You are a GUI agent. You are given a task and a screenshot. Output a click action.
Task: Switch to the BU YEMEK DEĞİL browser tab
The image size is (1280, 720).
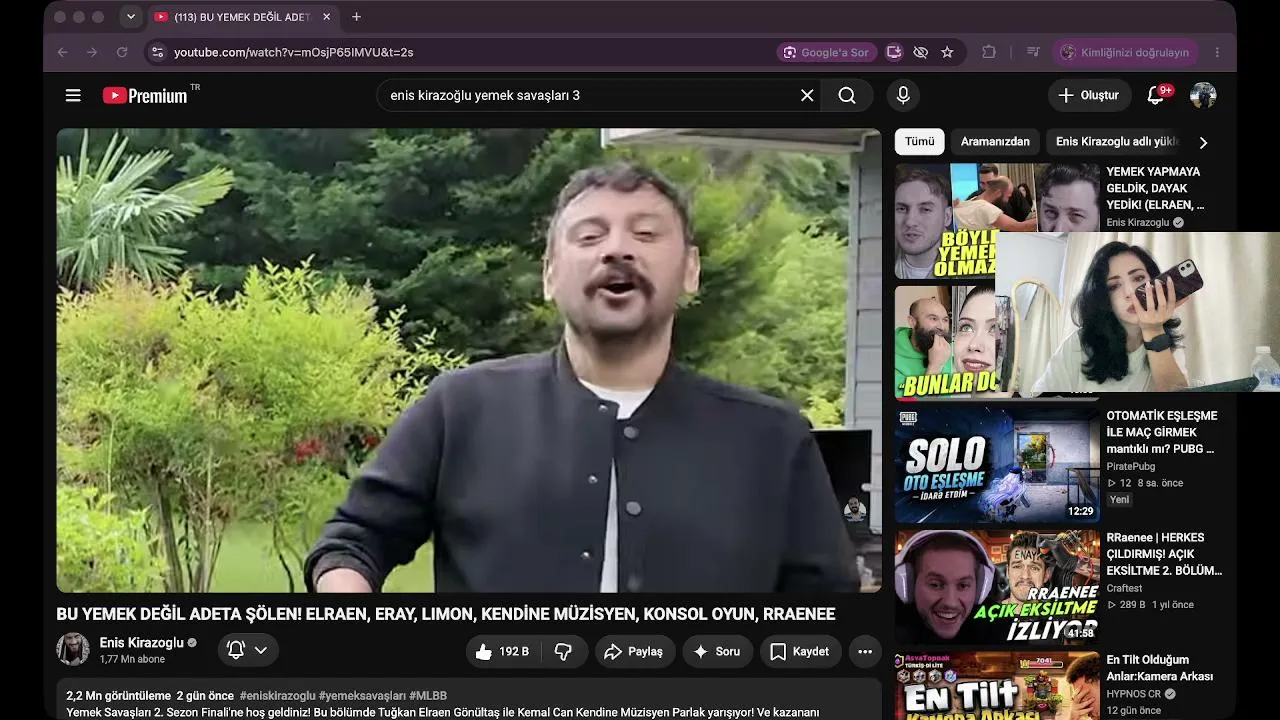click(241, 17)
